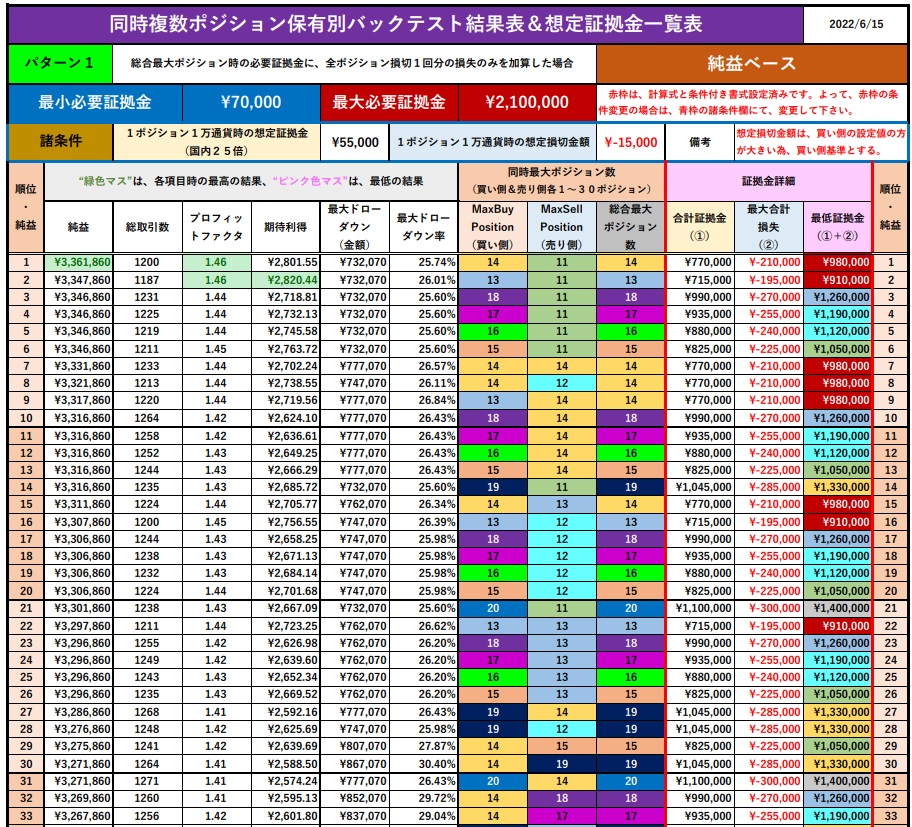The width and height of the screenshot is (912, 827).
Task: Click the MaxBuy Position column header
Action: (493, 227)
